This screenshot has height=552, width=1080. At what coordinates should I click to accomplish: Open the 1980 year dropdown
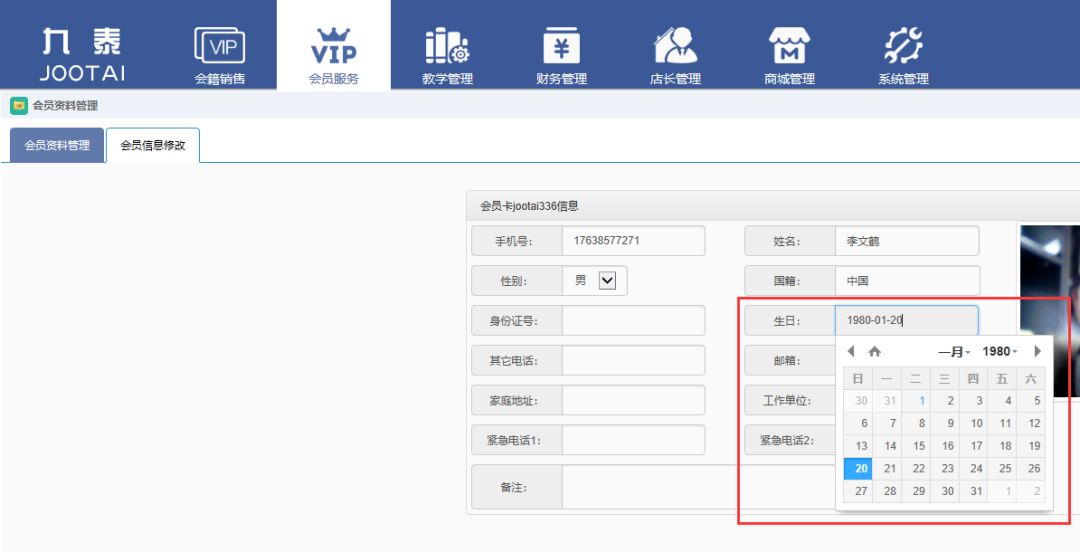point(999,351)
